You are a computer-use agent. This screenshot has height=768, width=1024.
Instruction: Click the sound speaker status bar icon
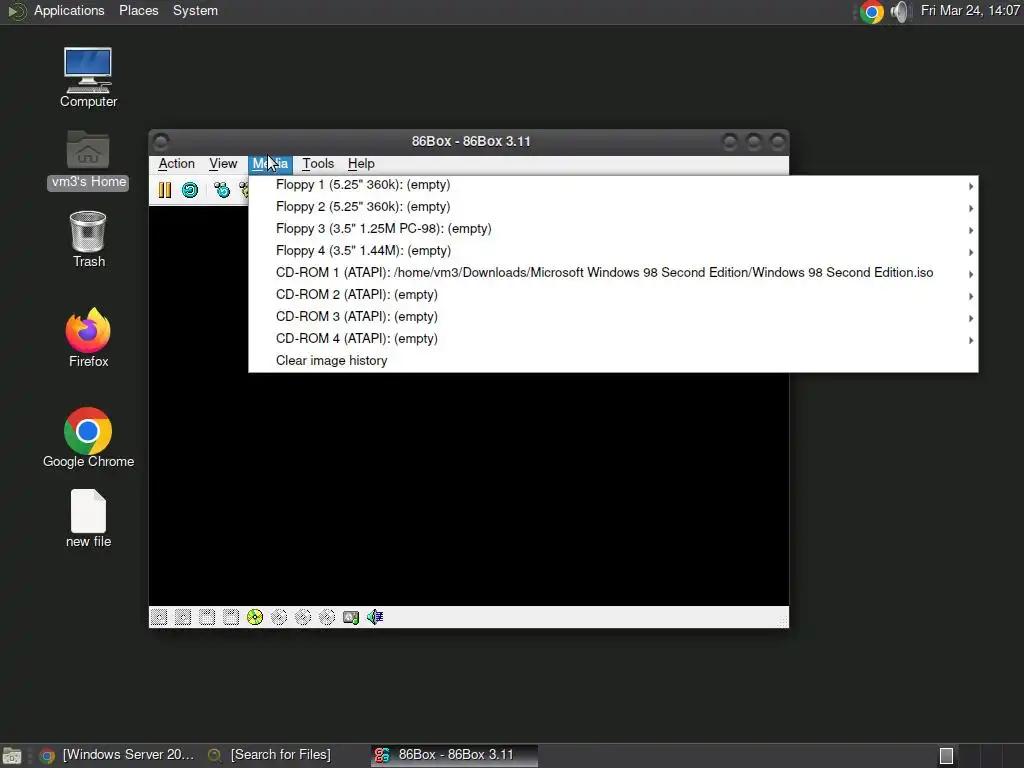pos(375,617)
